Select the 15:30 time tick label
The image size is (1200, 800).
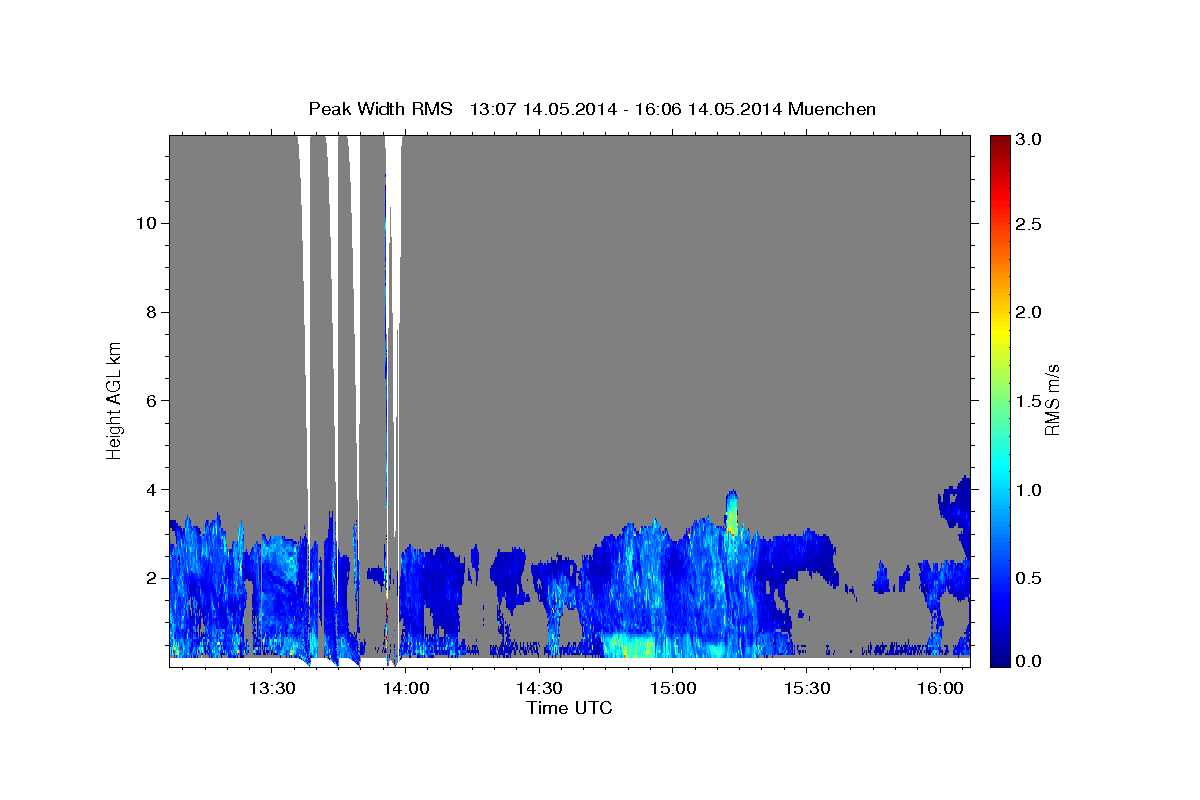(x=807, y=688)
